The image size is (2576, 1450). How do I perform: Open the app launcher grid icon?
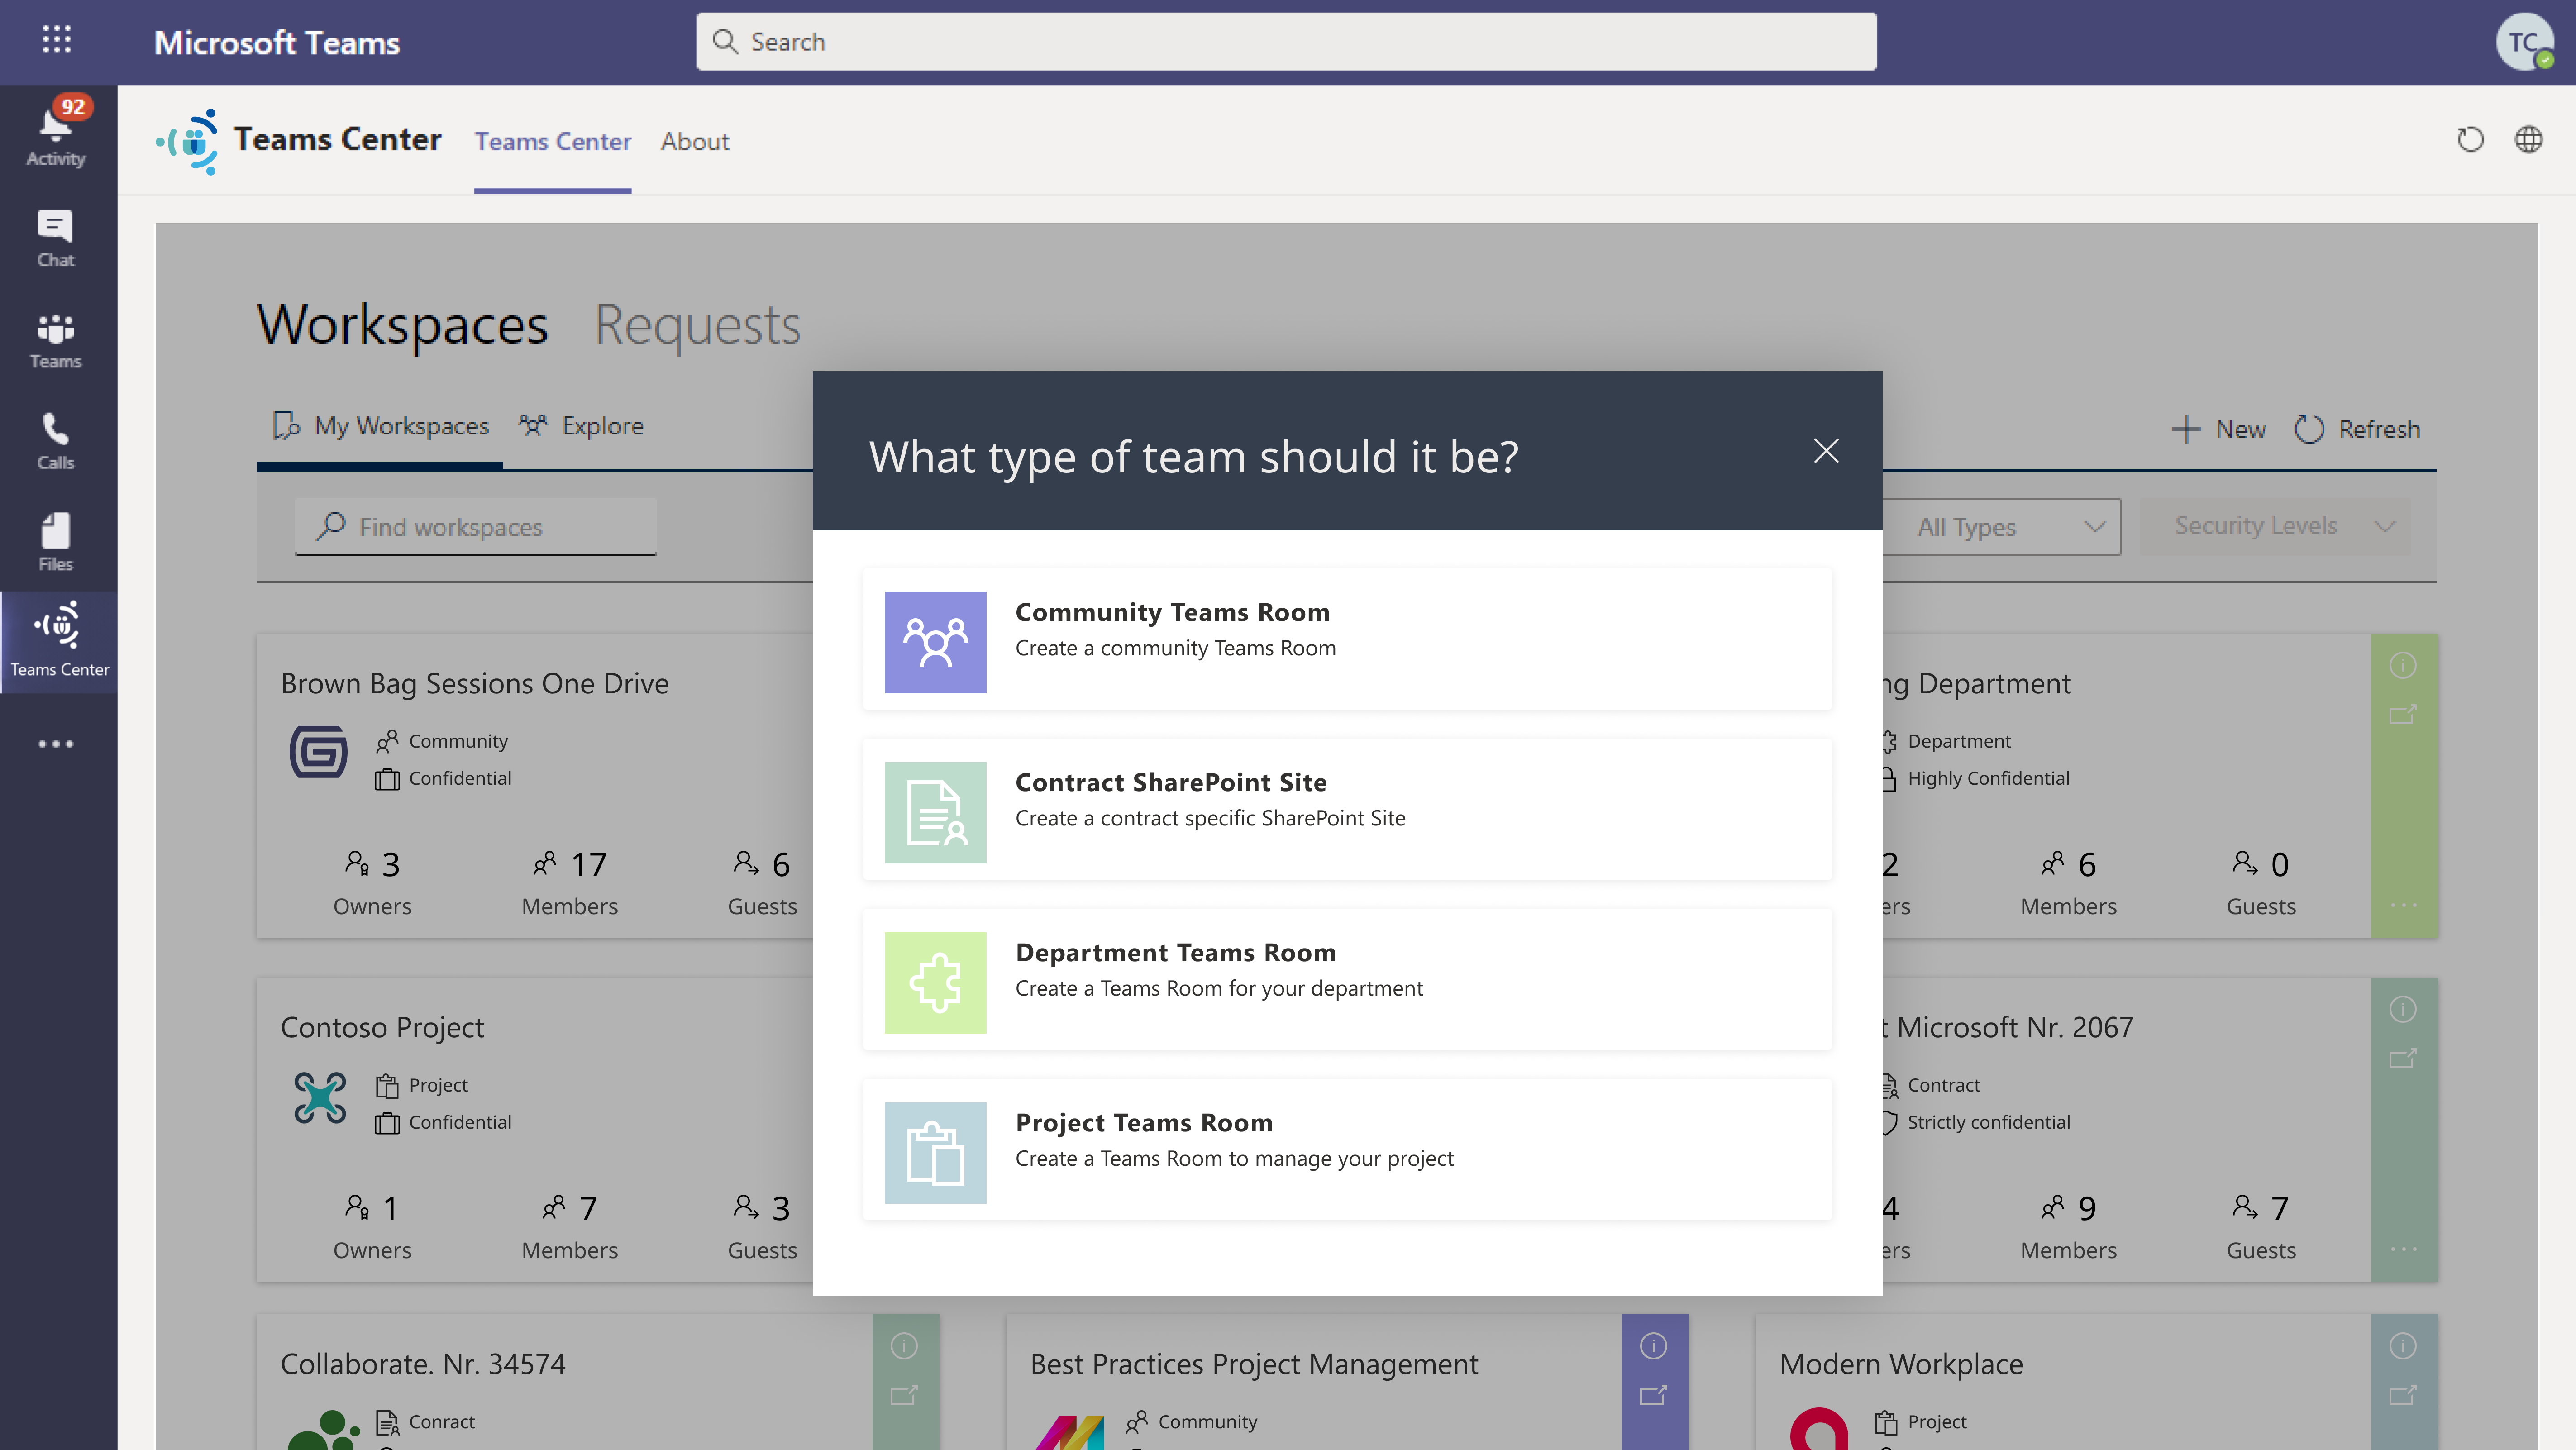pyautogui.click(x=57, y=40)
